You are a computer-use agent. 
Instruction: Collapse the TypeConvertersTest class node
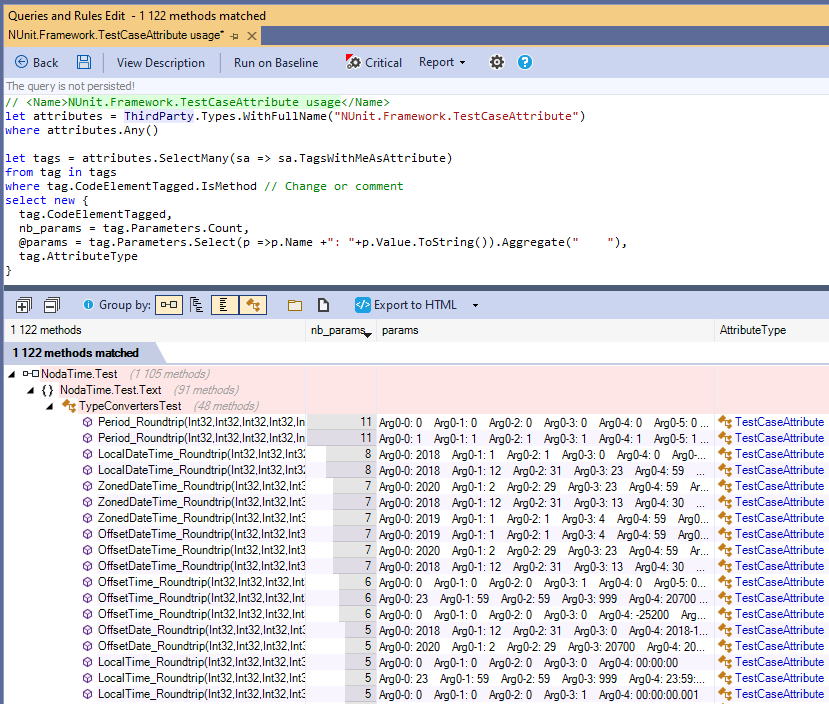50,406
